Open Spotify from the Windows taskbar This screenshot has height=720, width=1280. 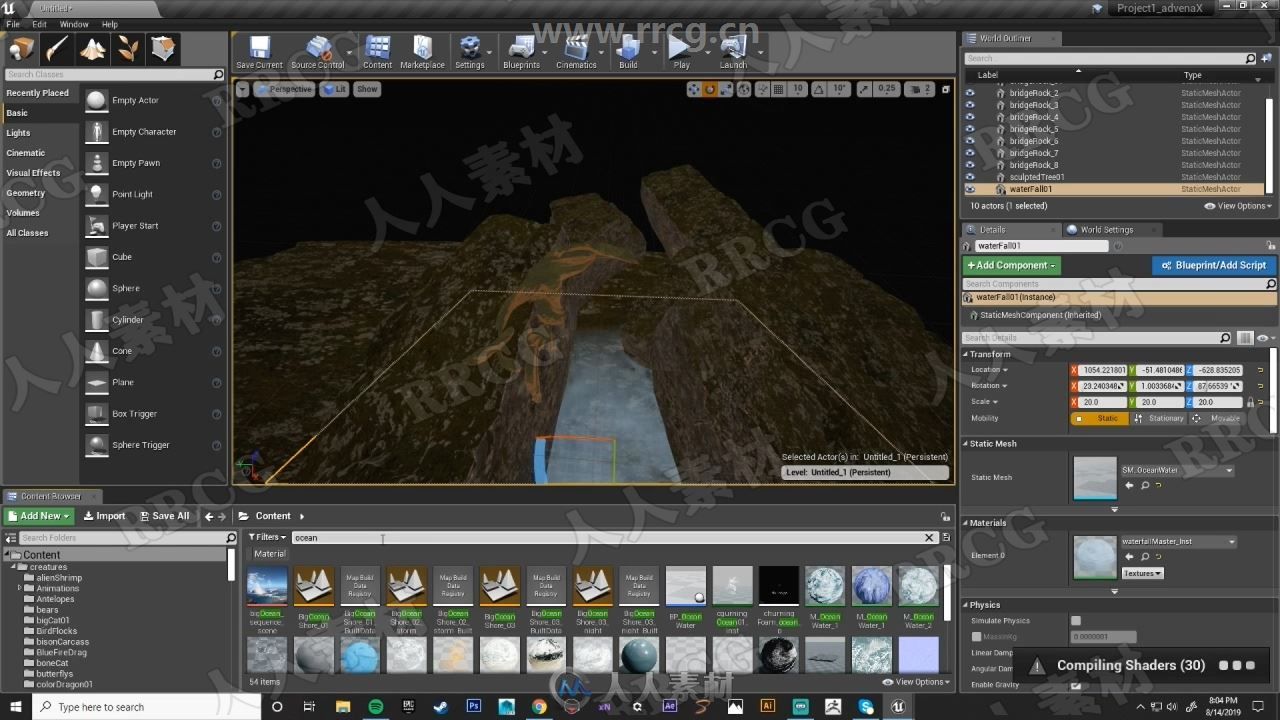pos(376,706)
